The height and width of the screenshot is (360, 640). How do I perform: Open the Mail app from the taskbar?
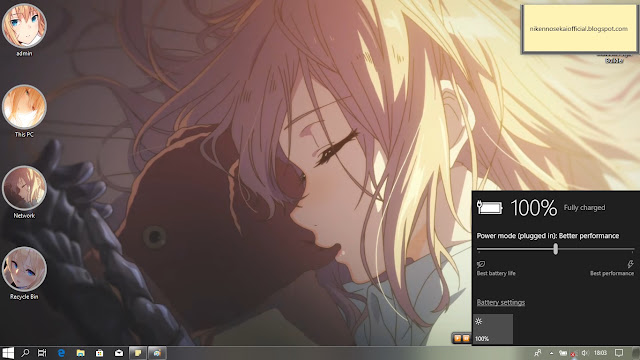click(119, 353)
